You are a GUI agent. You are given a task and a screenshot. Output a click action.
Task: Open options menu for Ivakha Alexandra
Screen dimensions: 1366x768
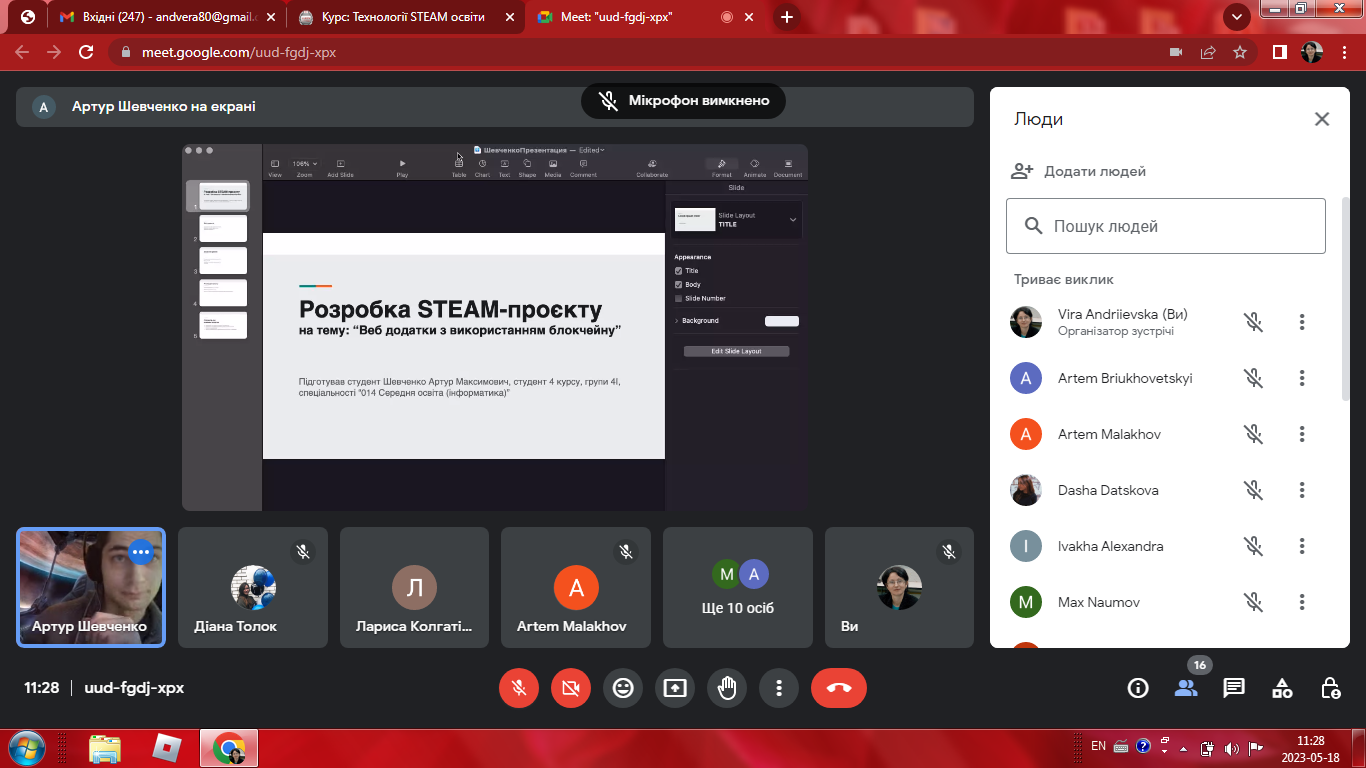[x=1302, y=546]
